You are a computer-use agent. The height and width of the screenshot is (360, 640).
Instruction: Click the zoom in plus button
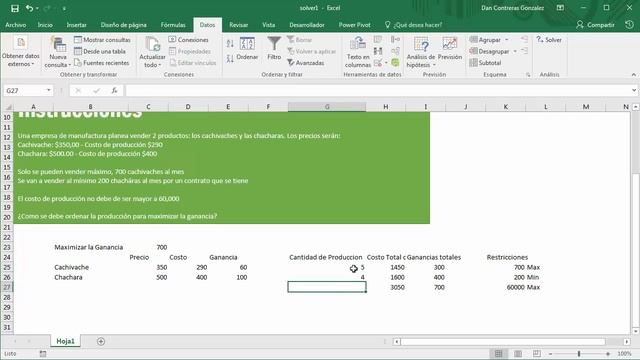tap(608, 353)
